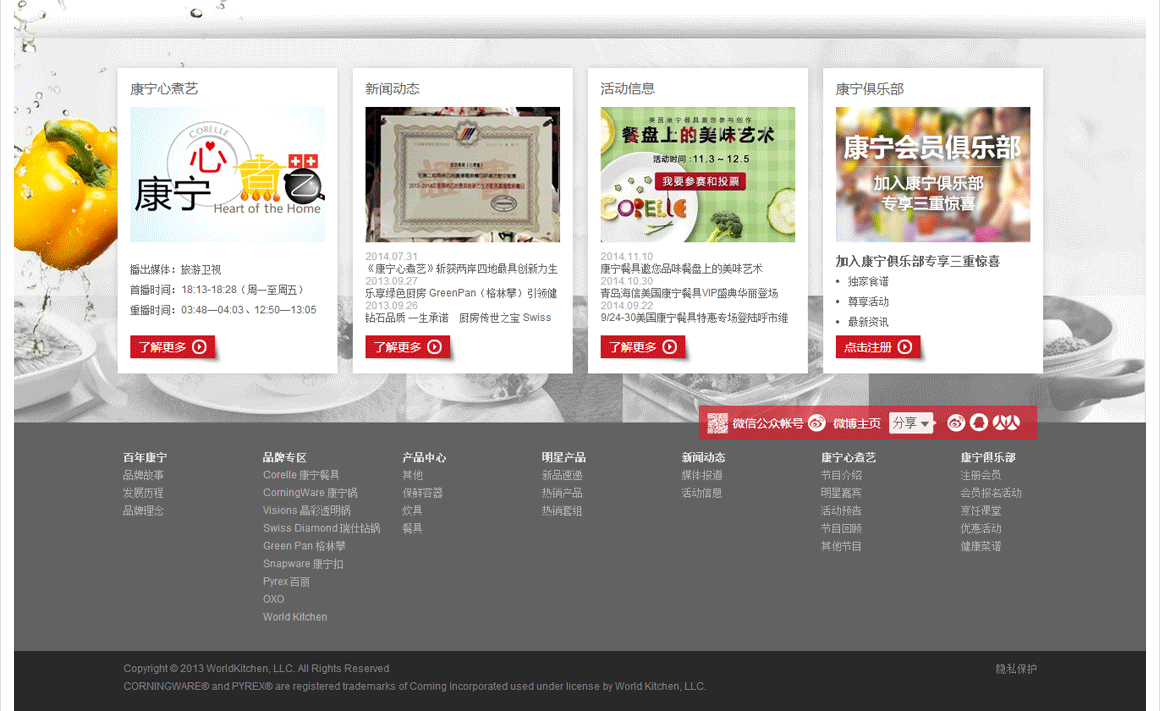1160x711 pixels.
Task: Open footer link 热销产品
Action: pos(562,493)
